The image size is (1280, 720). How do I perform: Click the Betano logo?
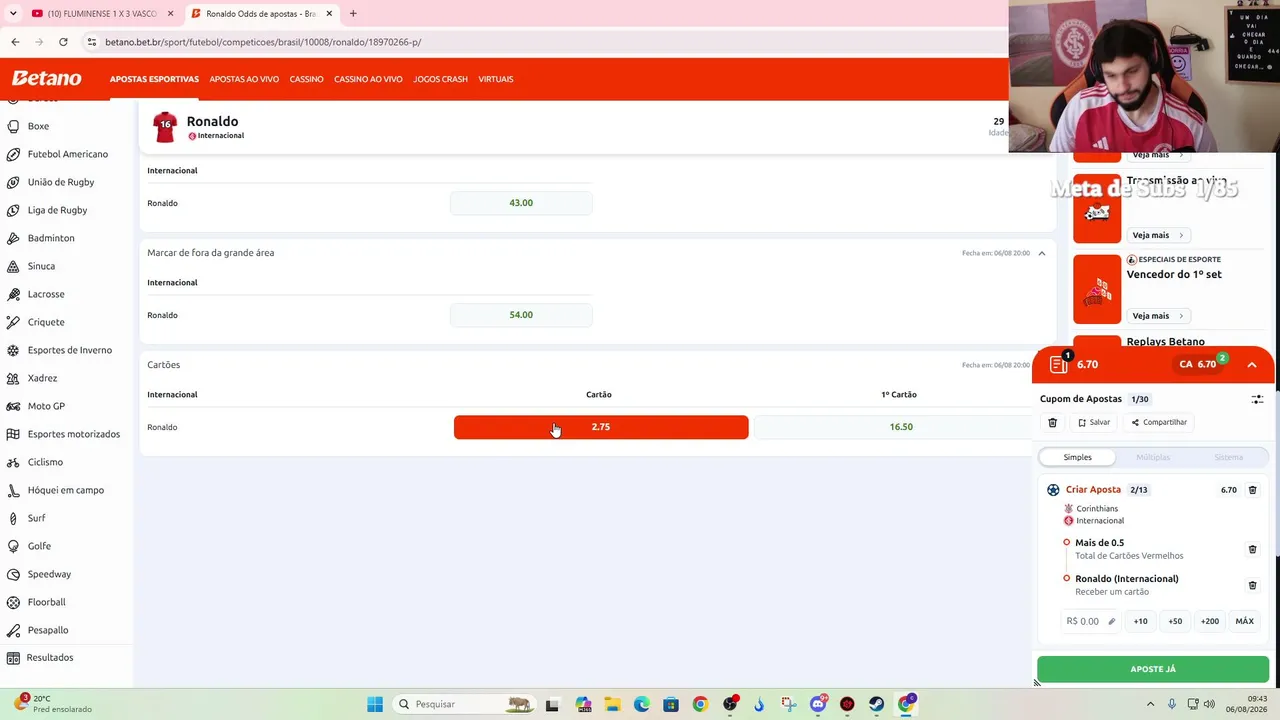point(46,78)
